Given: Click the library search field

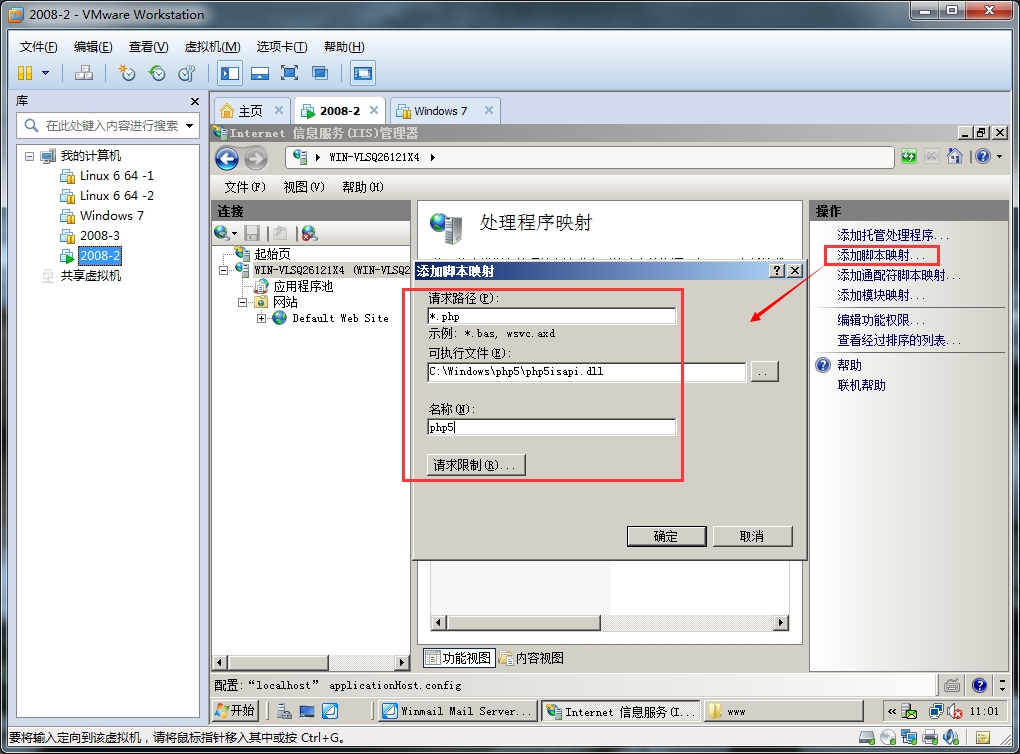Looking at the screenshot, I should (x=107, y=126).
